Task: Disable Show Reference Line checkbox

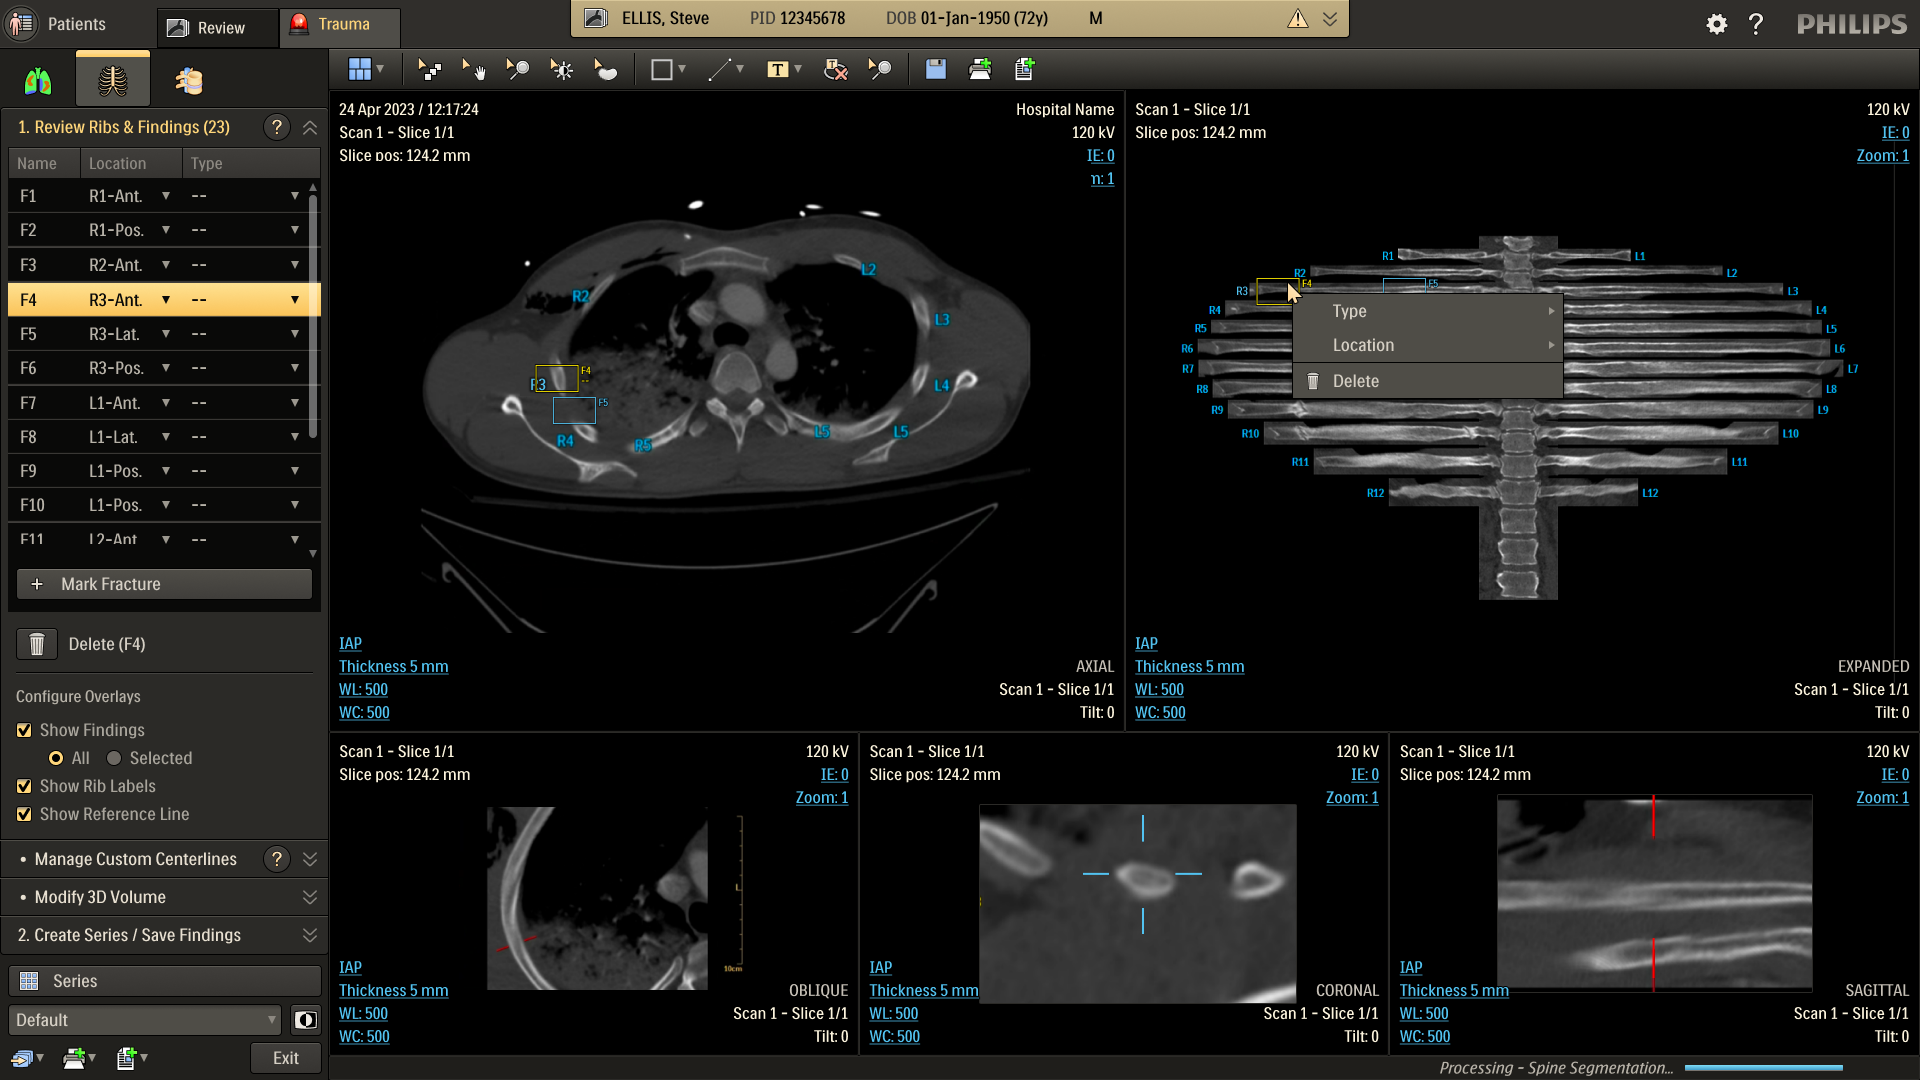Action: [24, 814]
